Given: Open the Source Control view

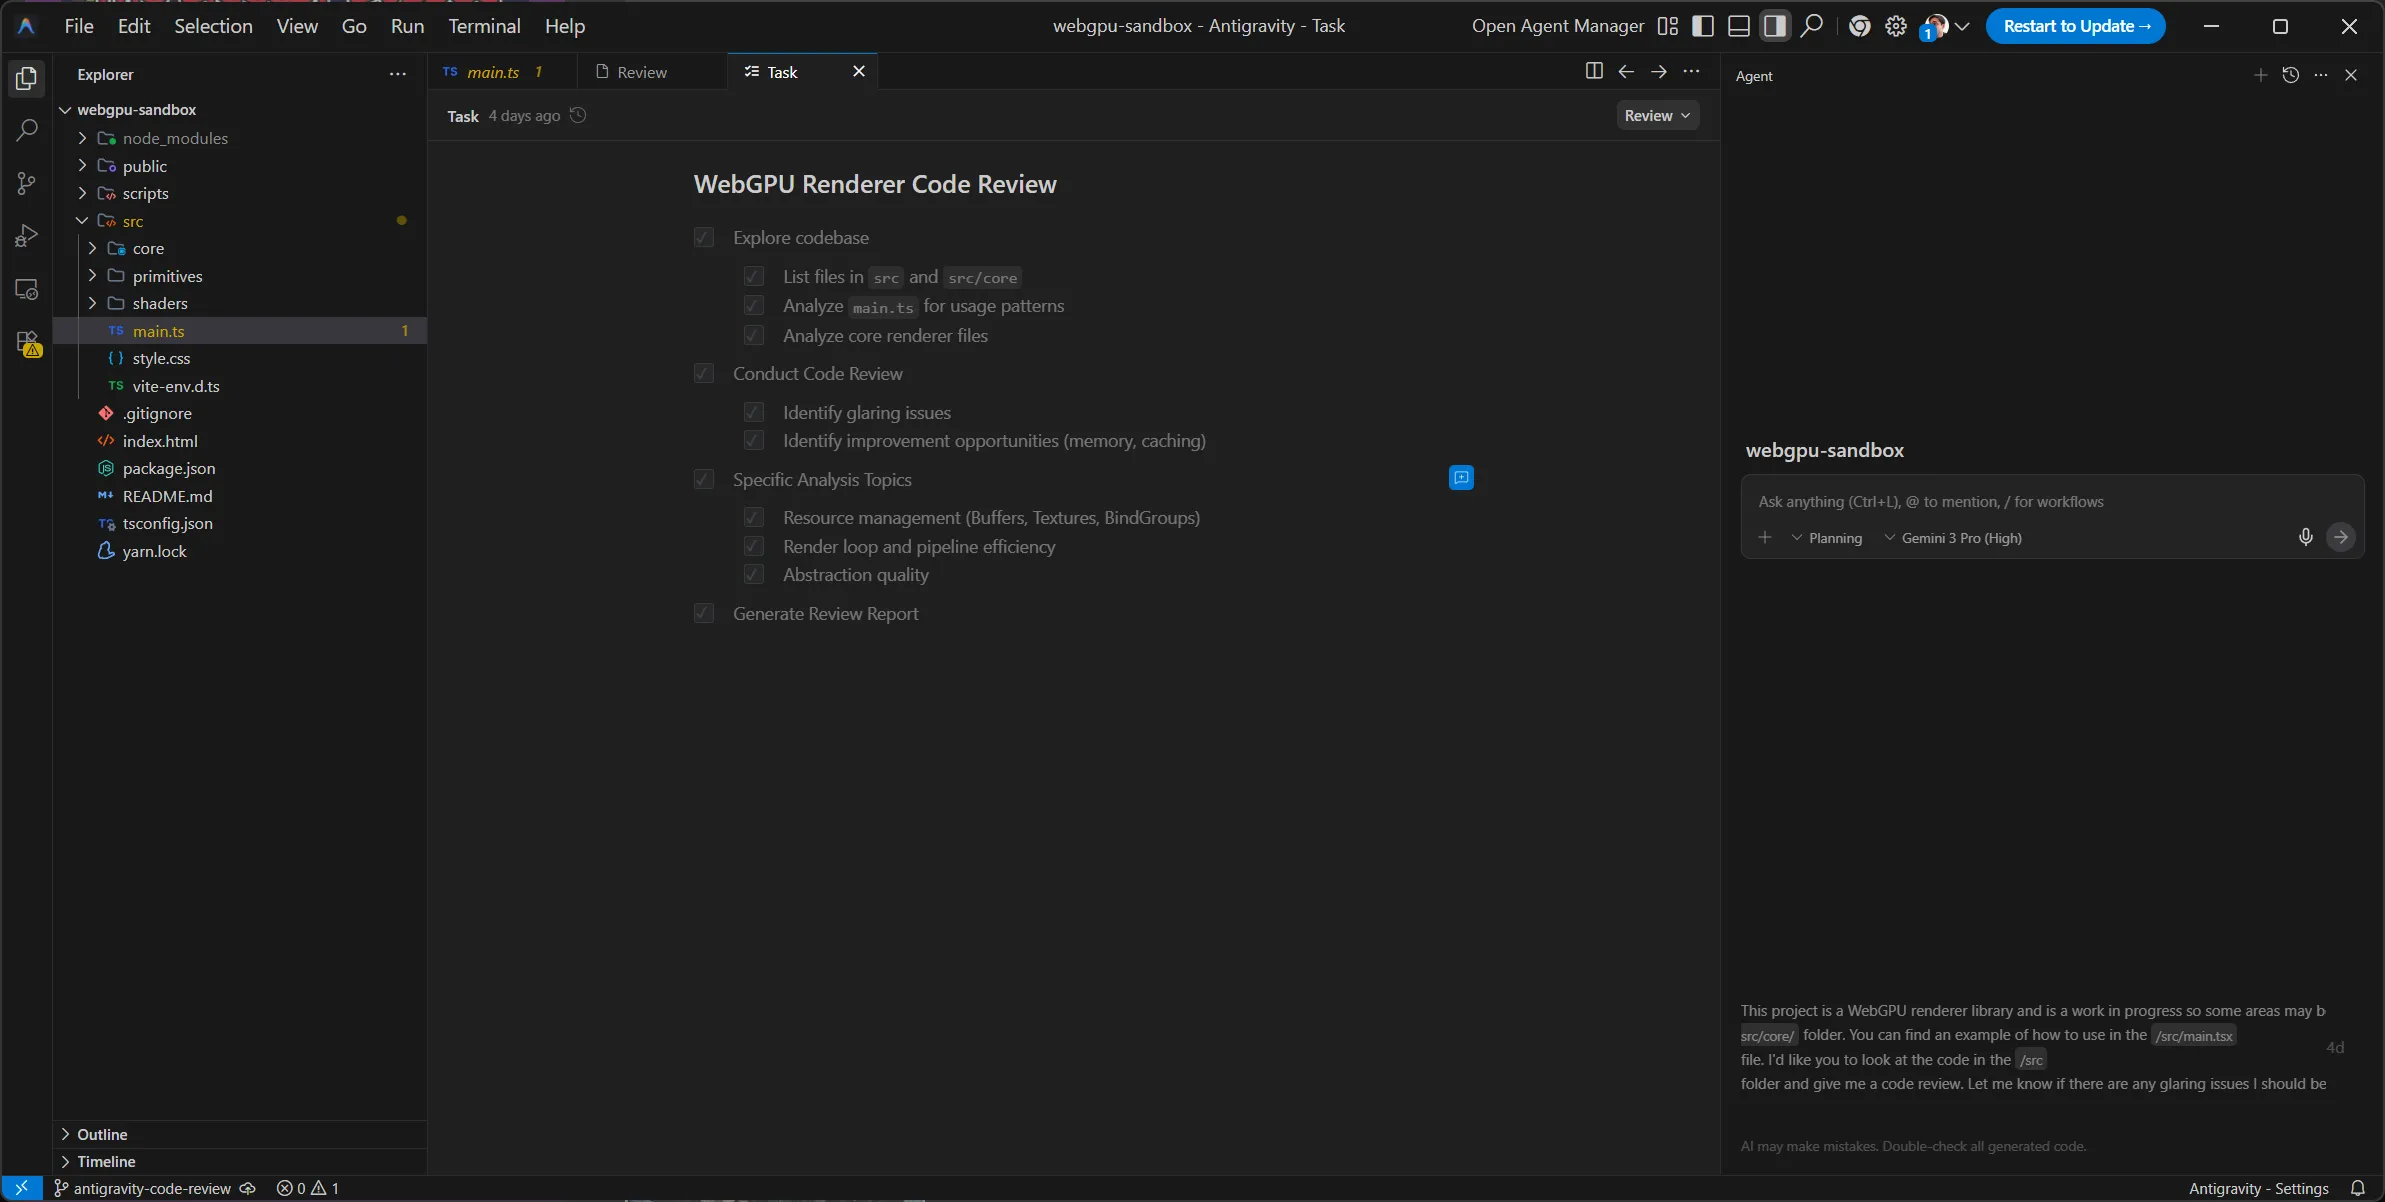Looking at the screenshot, I should (x=25, y=183).
